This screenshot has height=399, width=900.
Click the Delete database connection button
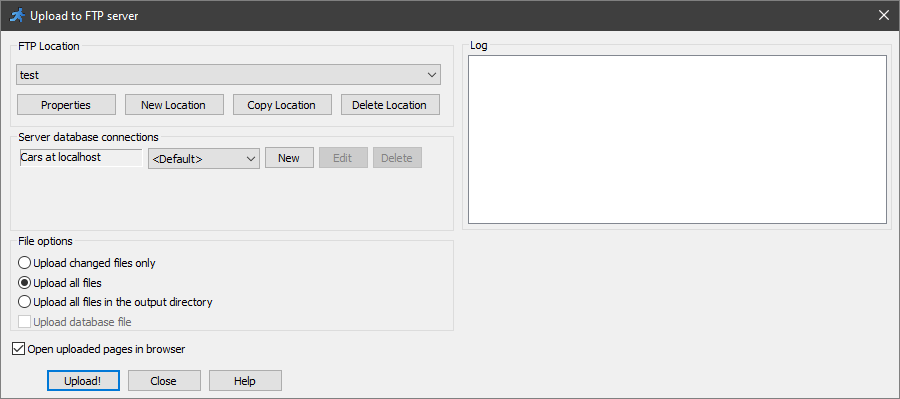397,158
